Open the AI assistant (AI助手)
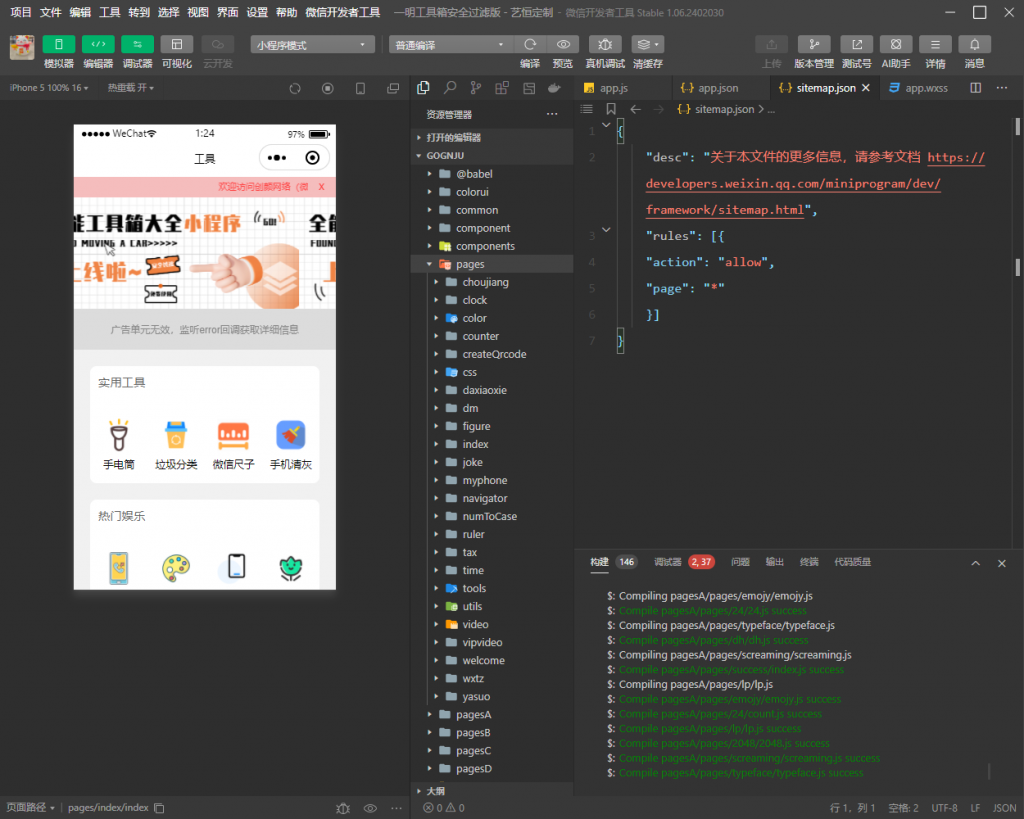 pyautogui.click(x=896, y=44)
